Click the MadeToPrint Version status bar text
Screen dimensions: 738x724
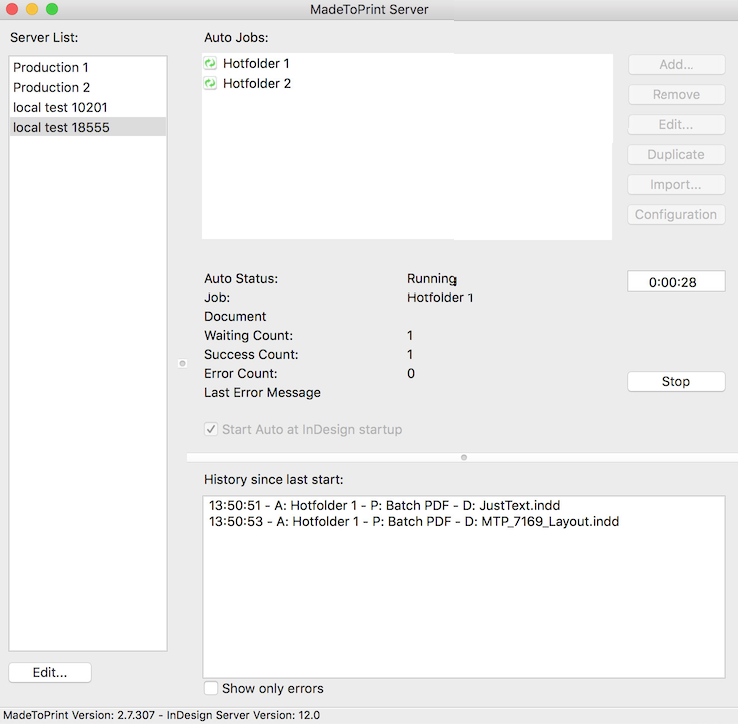pos(161,715)
